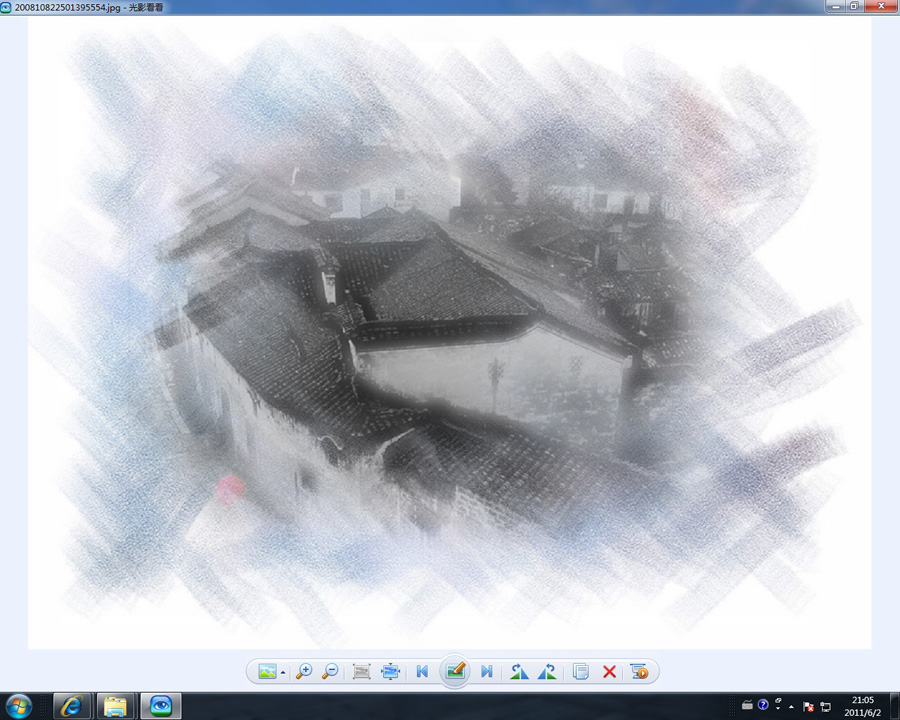The width and height of the screenshot is (900, 720).
Task: Rotate image counterclockwise
Action: point(519,672)
